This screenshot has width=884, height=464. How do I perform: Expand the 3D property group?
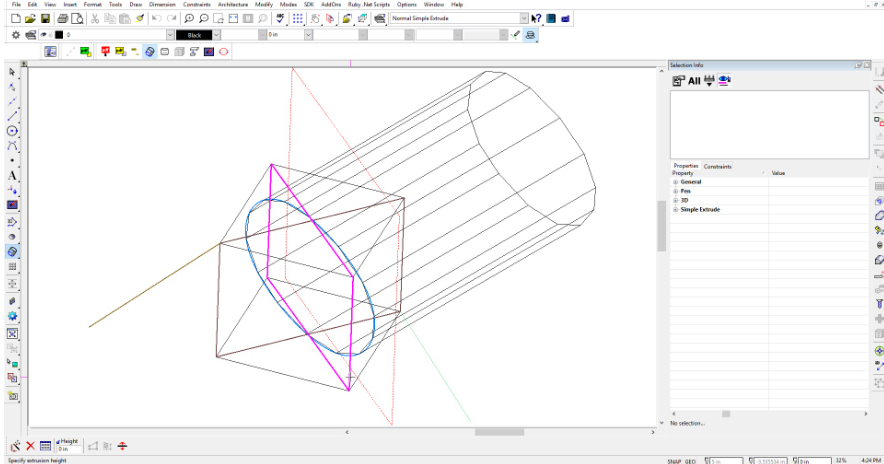(x=675, y=200)
